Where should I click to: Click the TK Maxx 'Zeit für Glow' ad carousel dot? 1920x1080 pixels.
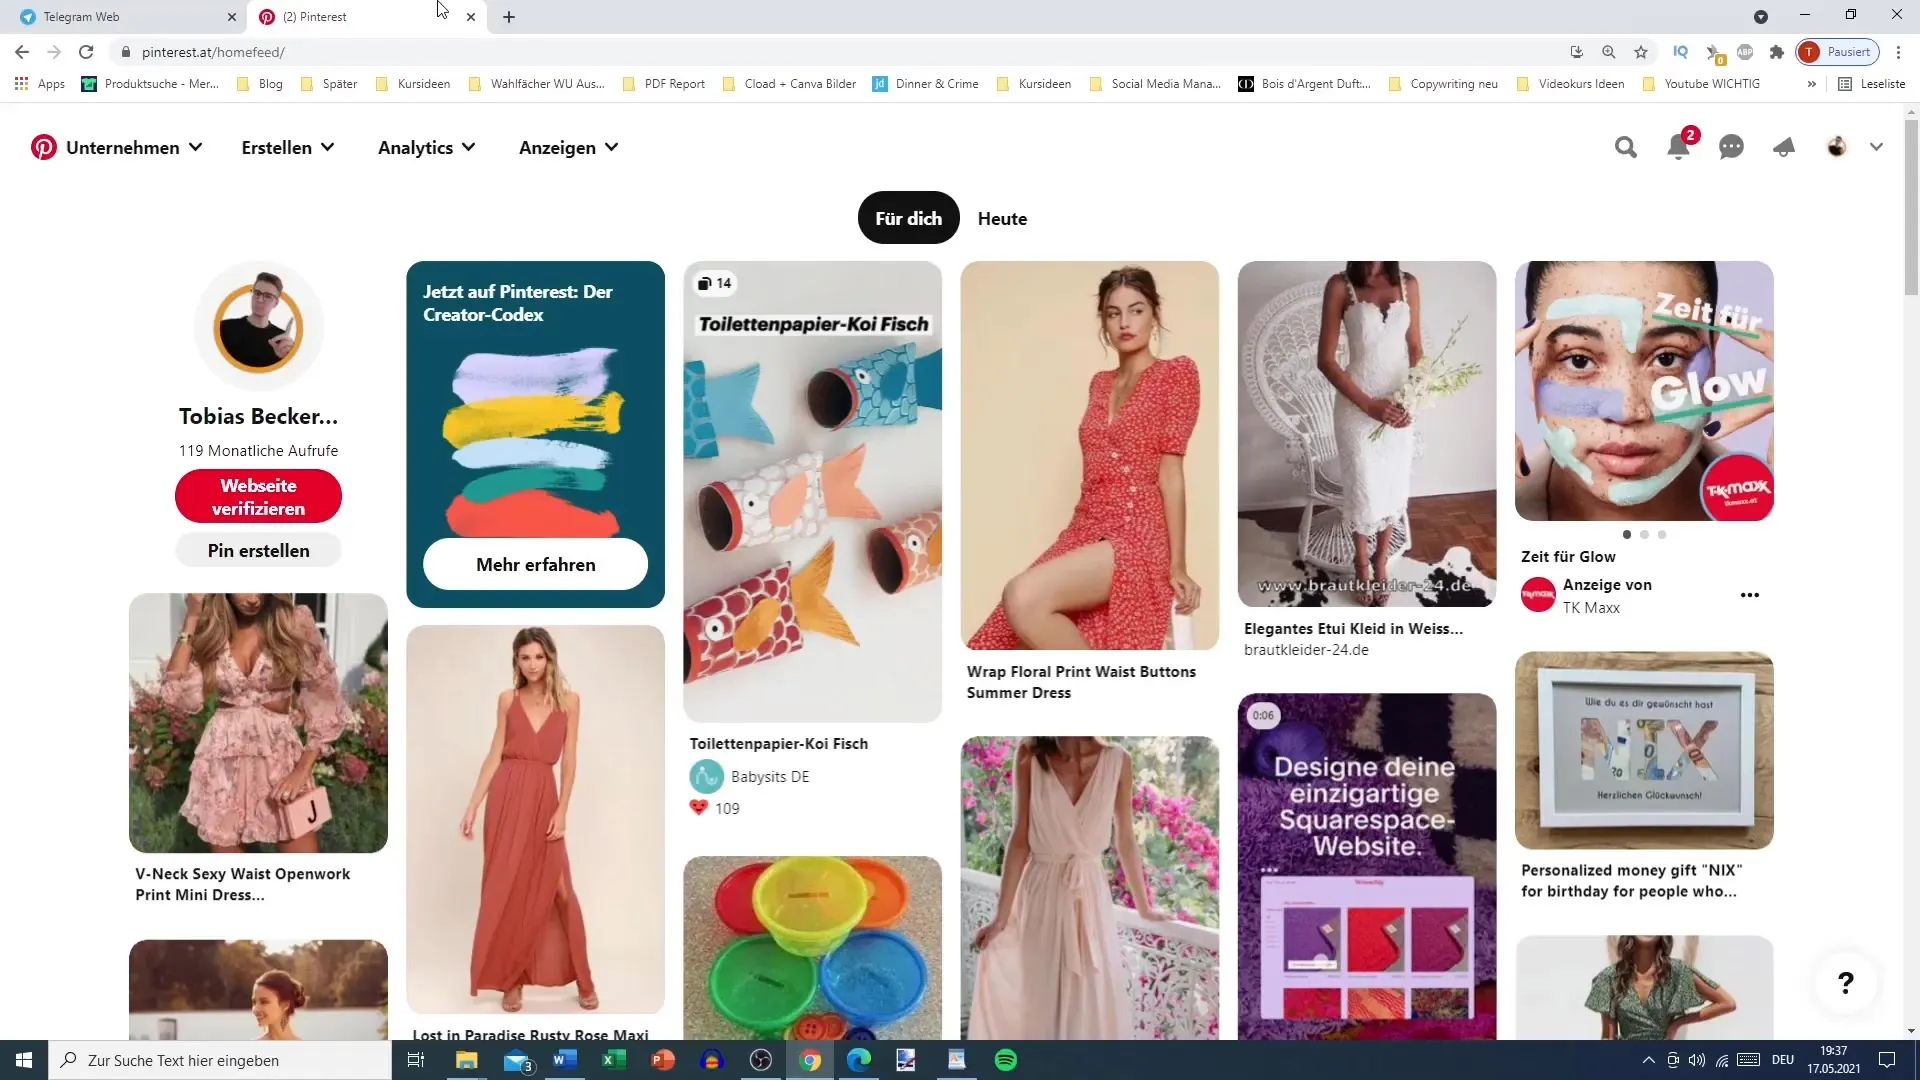point(1626,534)
